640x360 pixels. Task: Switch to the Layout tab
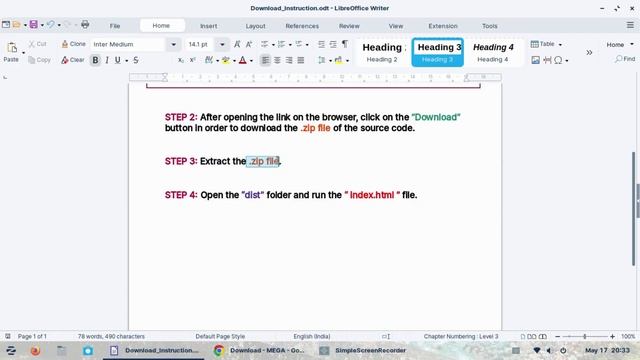click(256, 26)
